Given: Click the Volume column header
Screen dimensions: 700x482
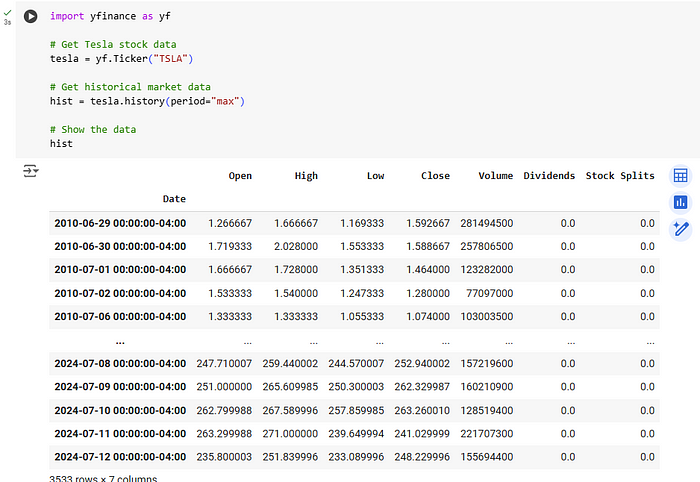Looking at the screenshot, I should (496, 176).
